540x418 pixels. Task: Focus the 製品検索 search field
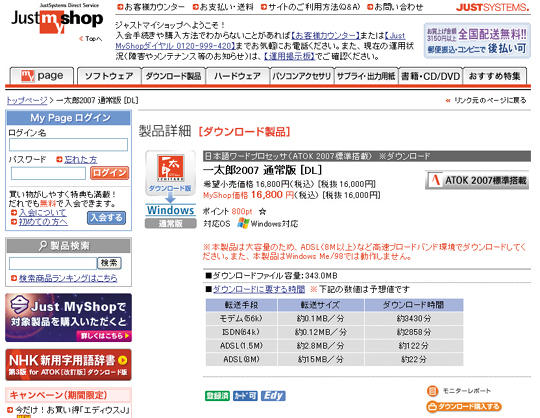53,263
